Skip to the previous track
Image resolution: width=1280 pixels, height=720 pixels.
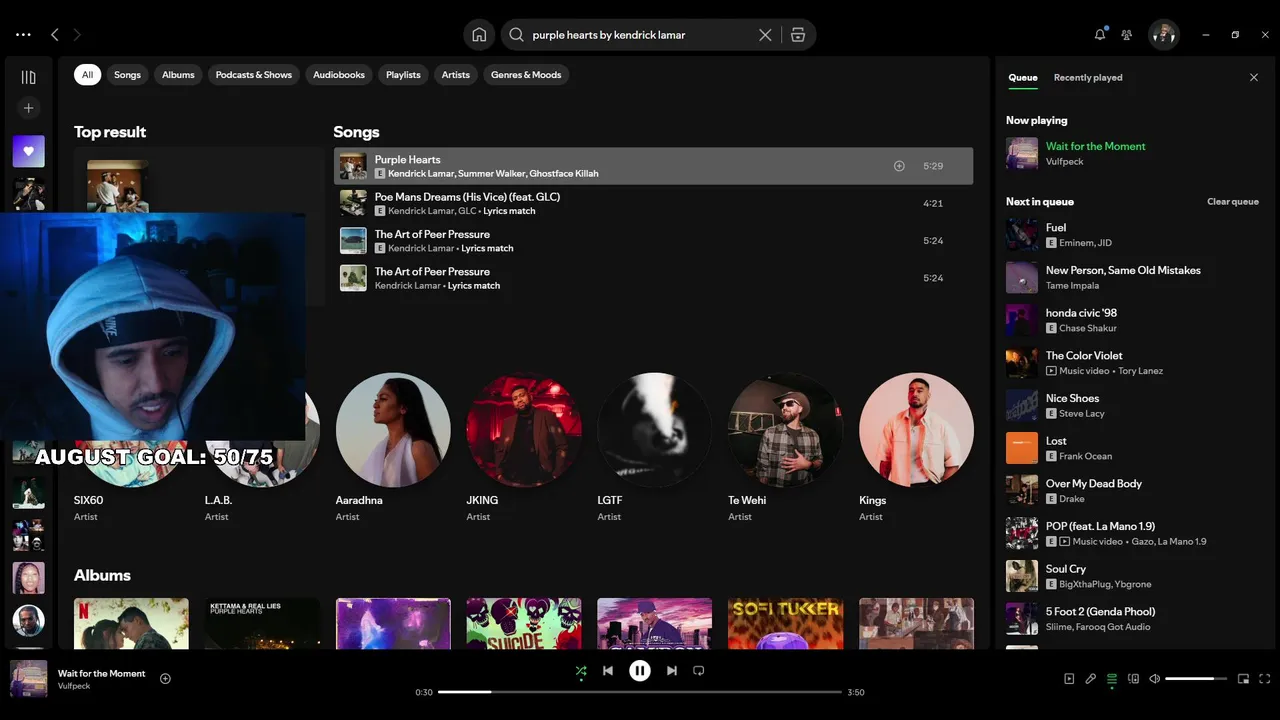coord(607,671)
